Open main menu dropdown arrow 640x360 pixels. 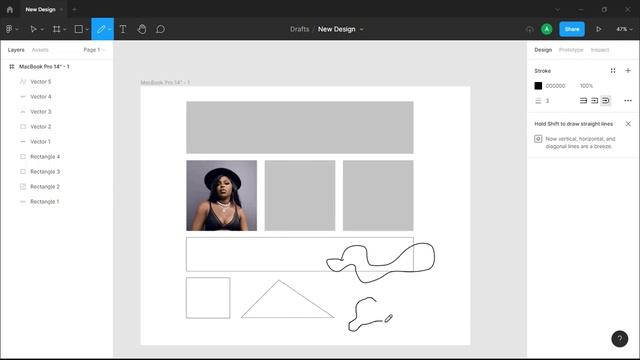pos(17,29)
